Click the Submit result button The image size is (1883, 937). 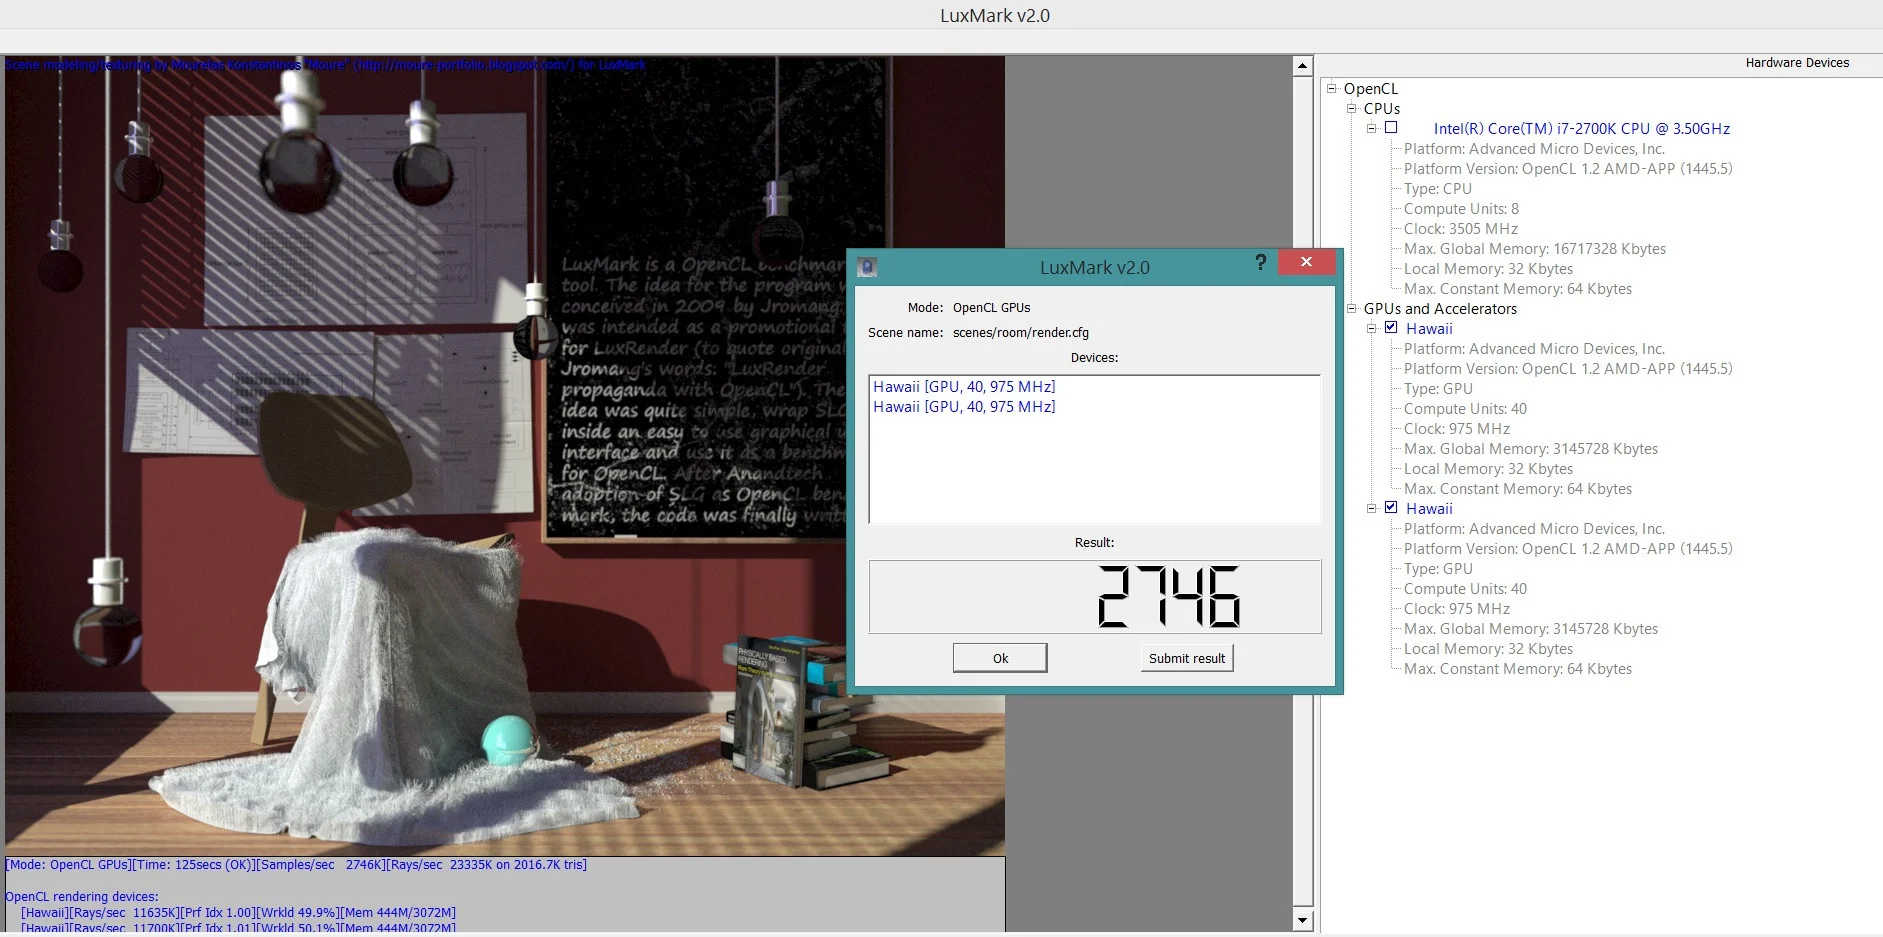1187,658
